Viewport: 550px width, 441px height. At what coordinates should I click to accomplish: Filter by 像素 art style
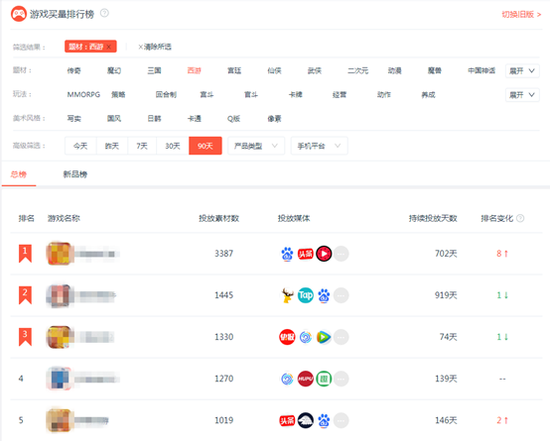pos(274,119)
